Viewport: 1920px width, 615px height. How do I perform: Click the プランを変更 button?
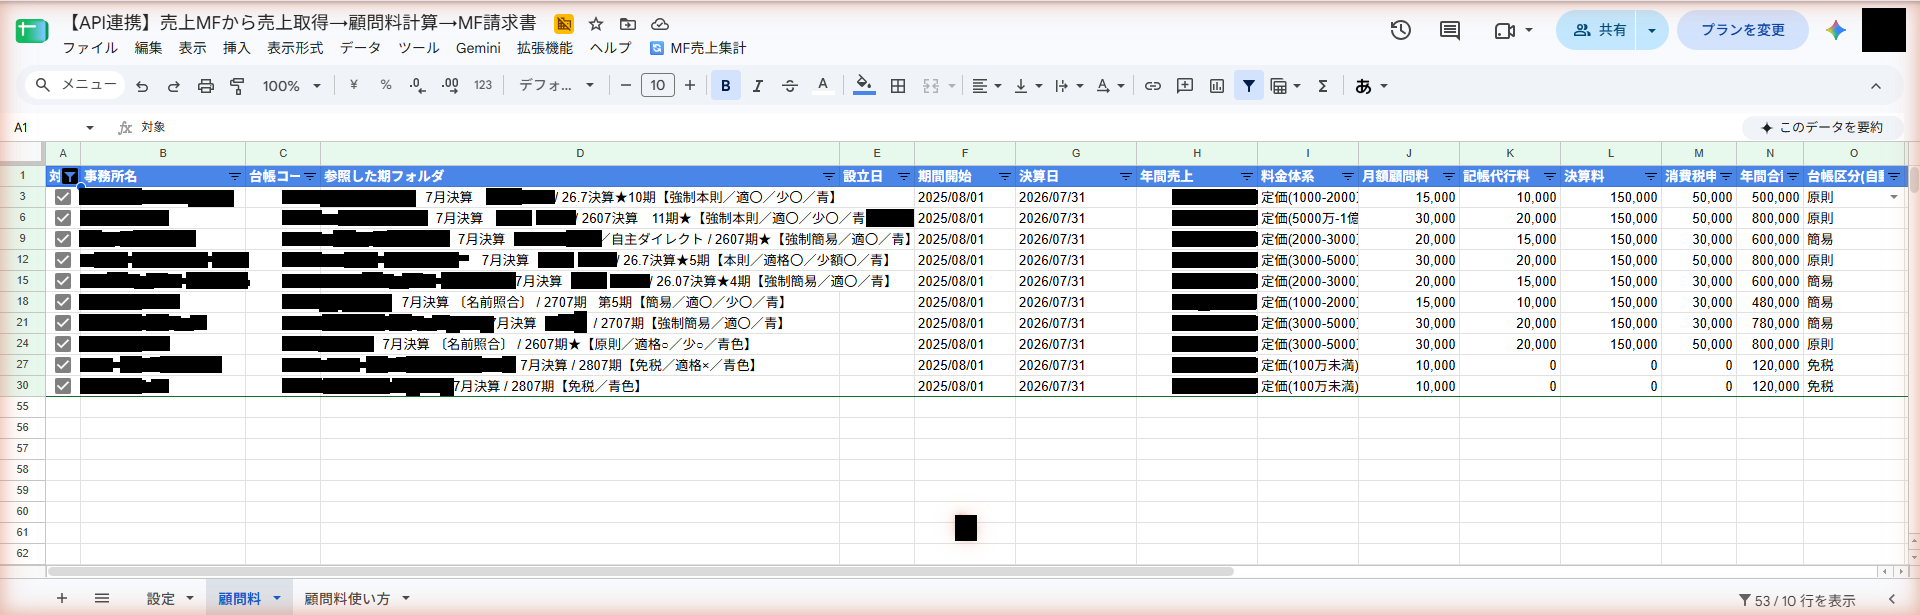pyautogui.click(x=1743, y=30)
